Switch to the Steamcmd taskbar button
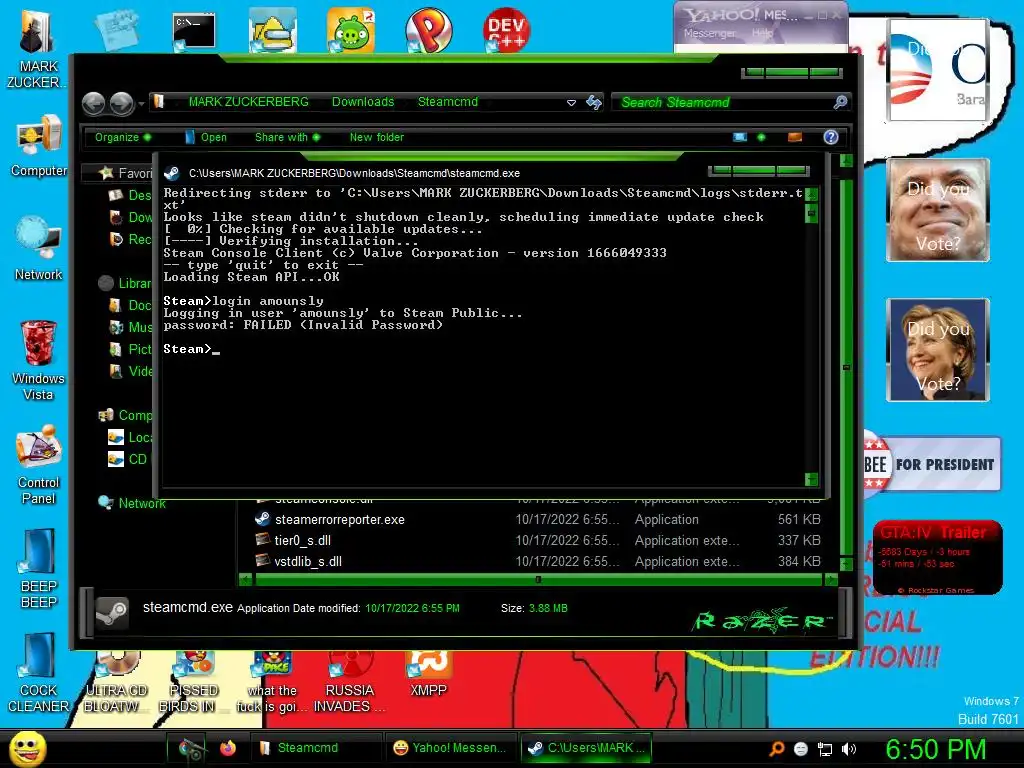This screenshot has width=1024, height=768. coord(316,748)
